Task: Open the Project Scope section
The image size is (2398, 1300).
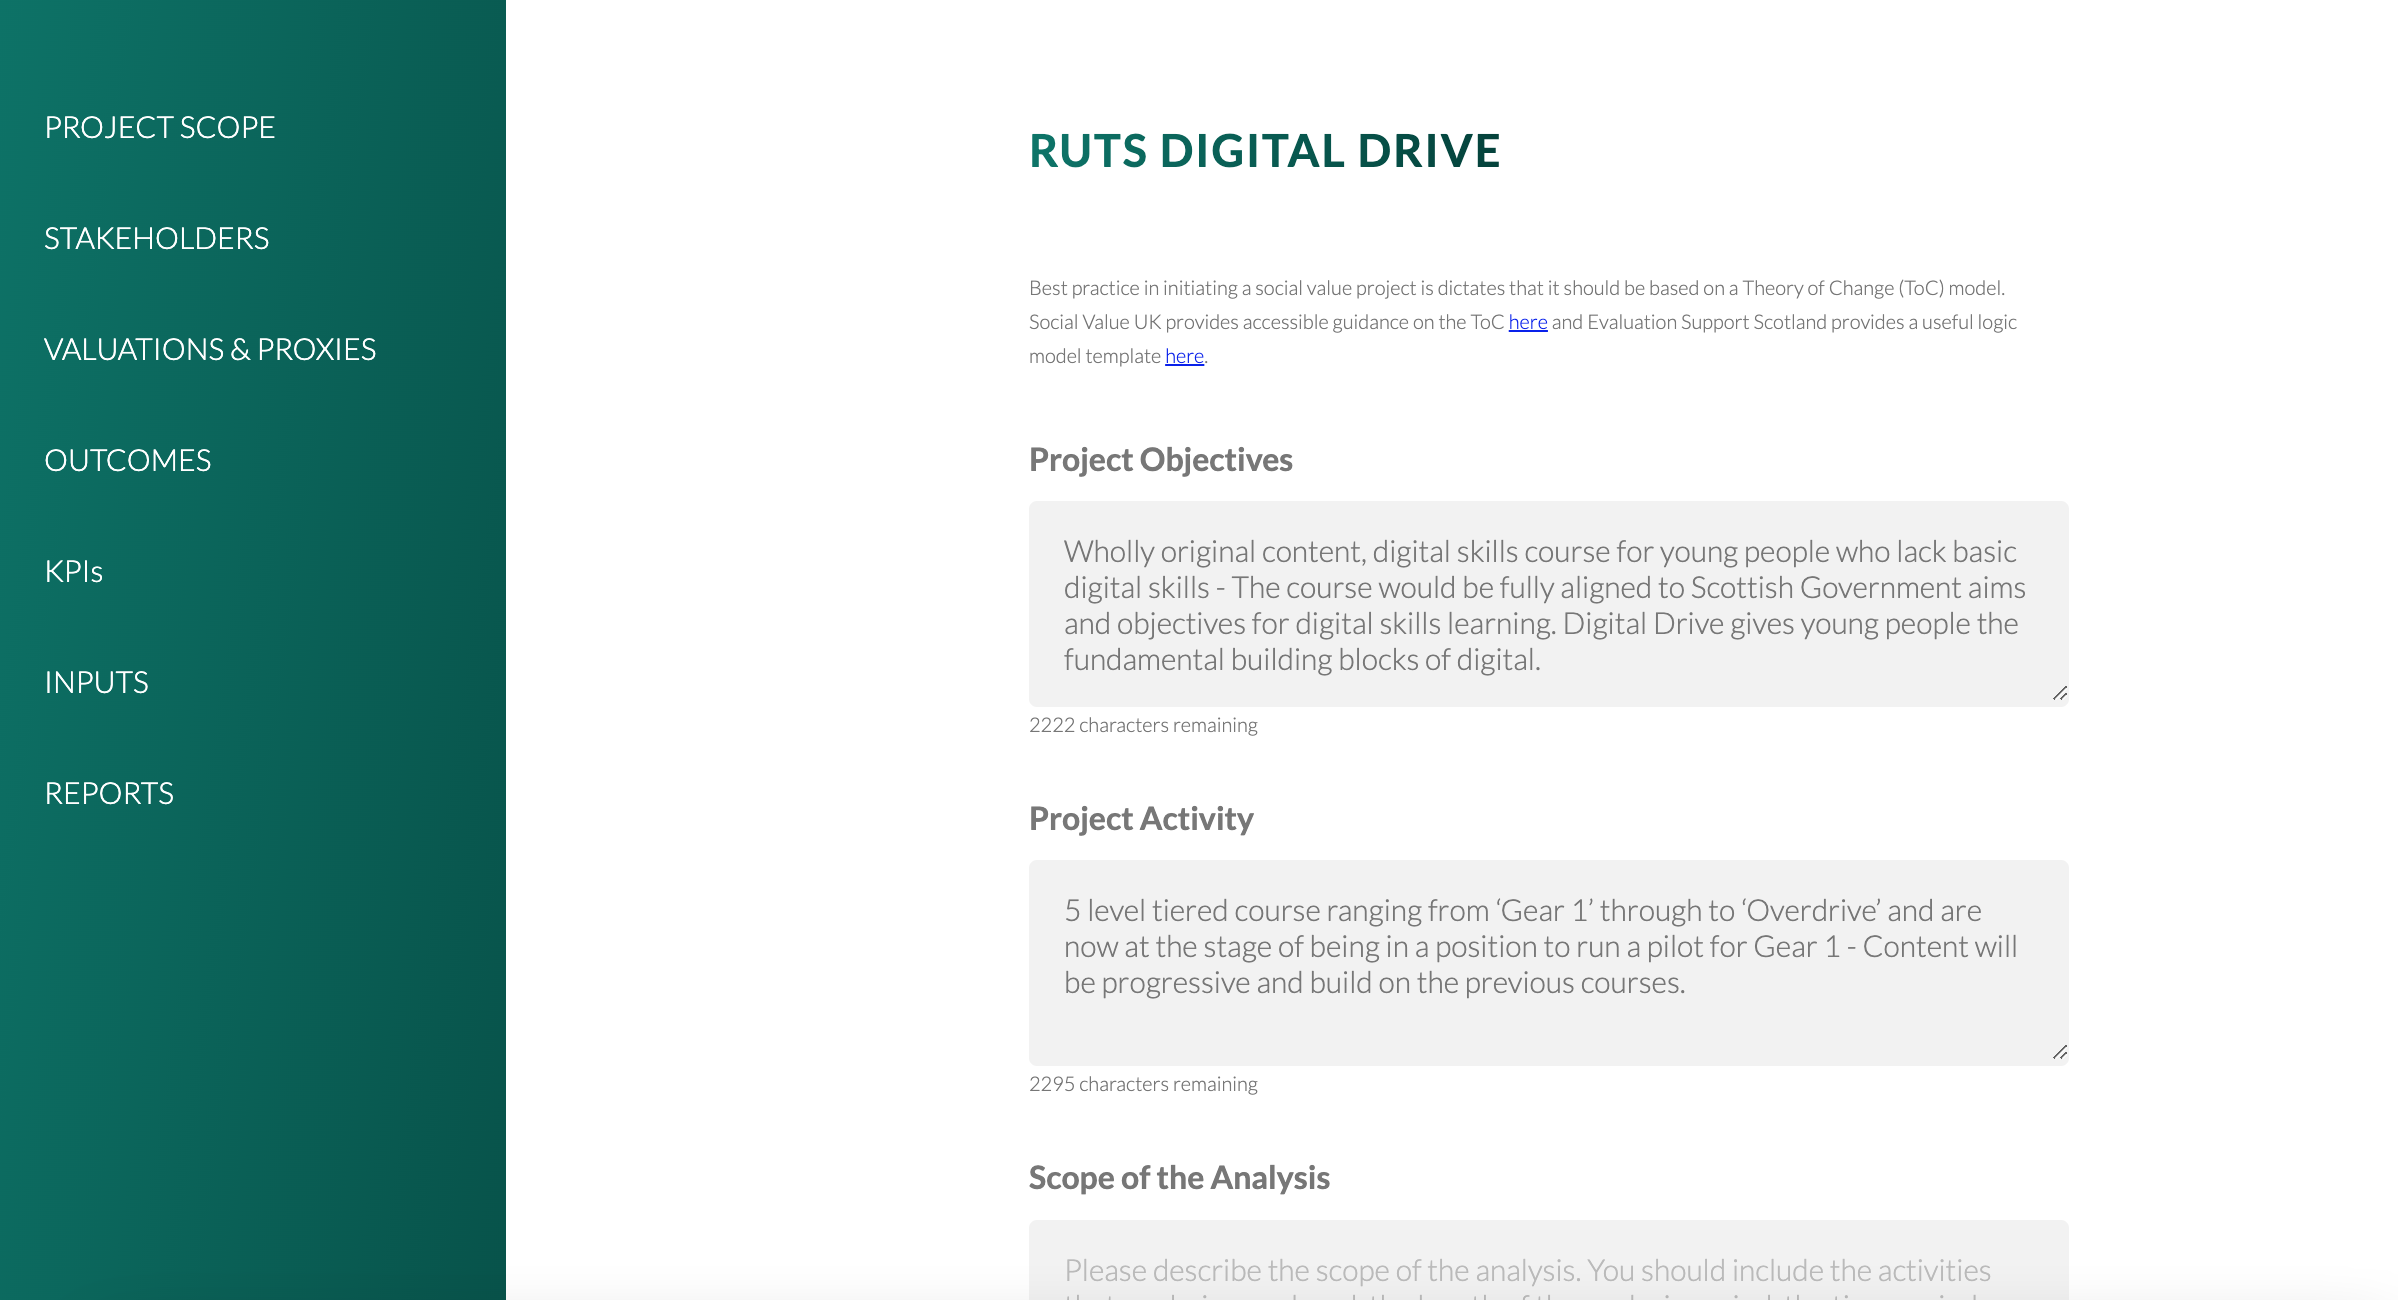Action: pyautogui.click(x=160, y=127)
